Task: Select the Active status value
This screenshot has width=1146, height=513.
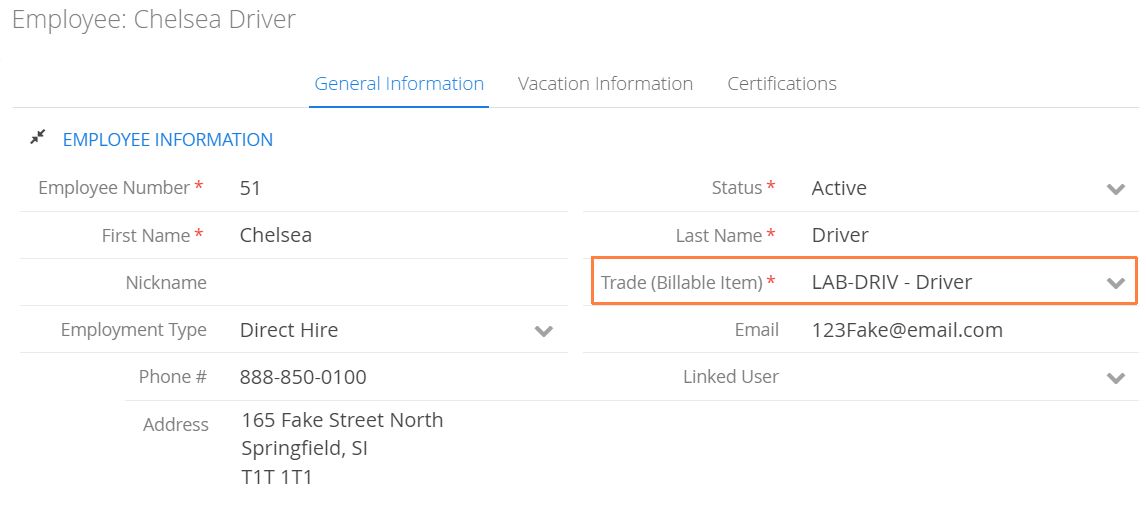Action: 839,189
